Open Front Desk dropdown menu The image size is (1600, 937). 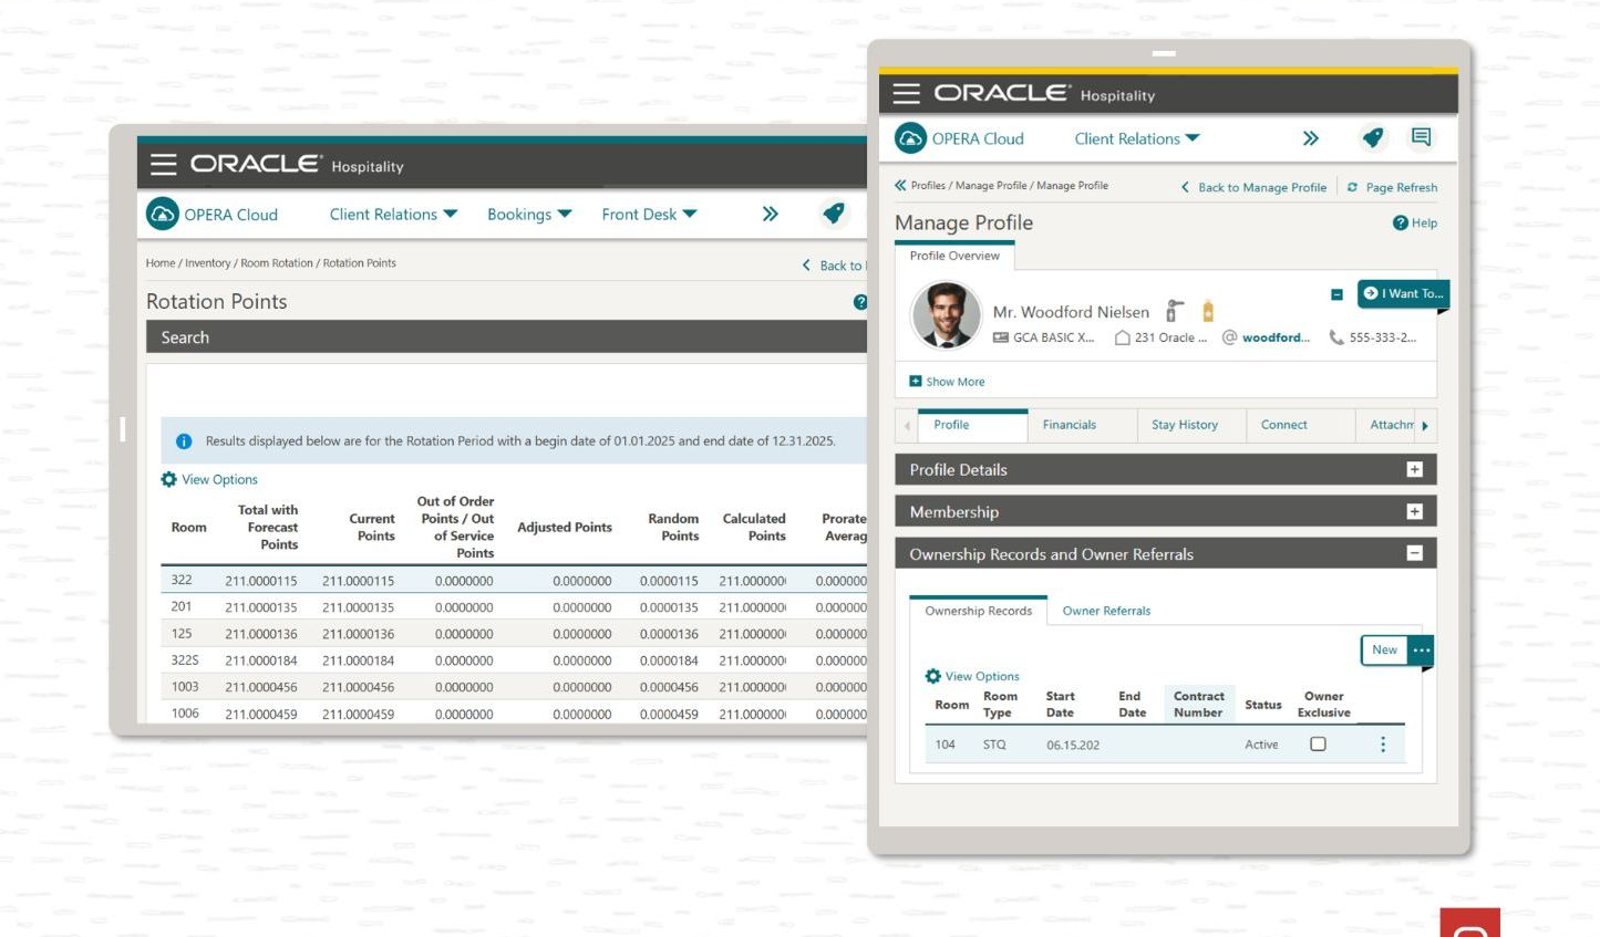[649, 214]
